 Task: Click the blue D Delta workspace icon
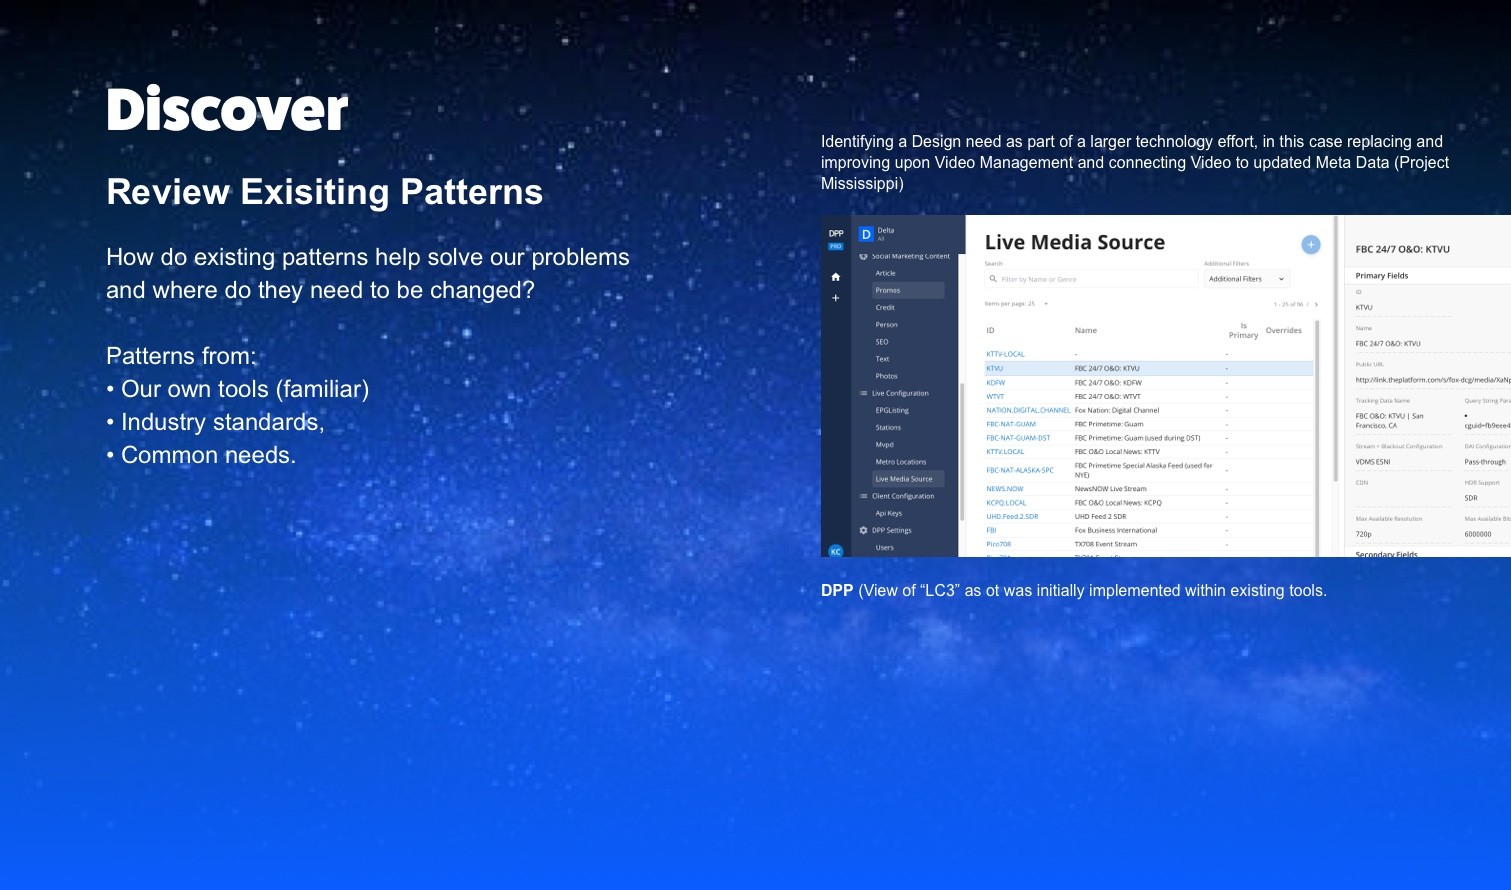pyautogui.click(x=866, y=234)
